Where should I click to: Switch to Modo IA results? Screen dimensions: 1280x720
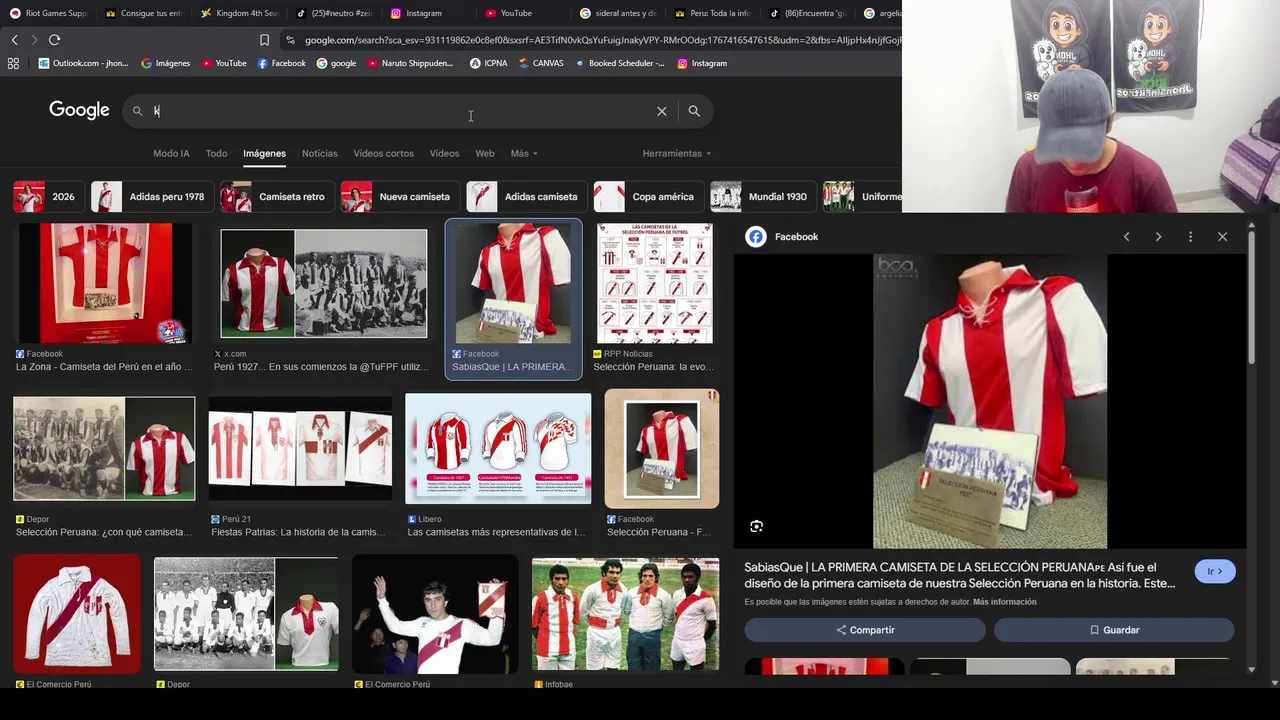click(x=171, y=153)
